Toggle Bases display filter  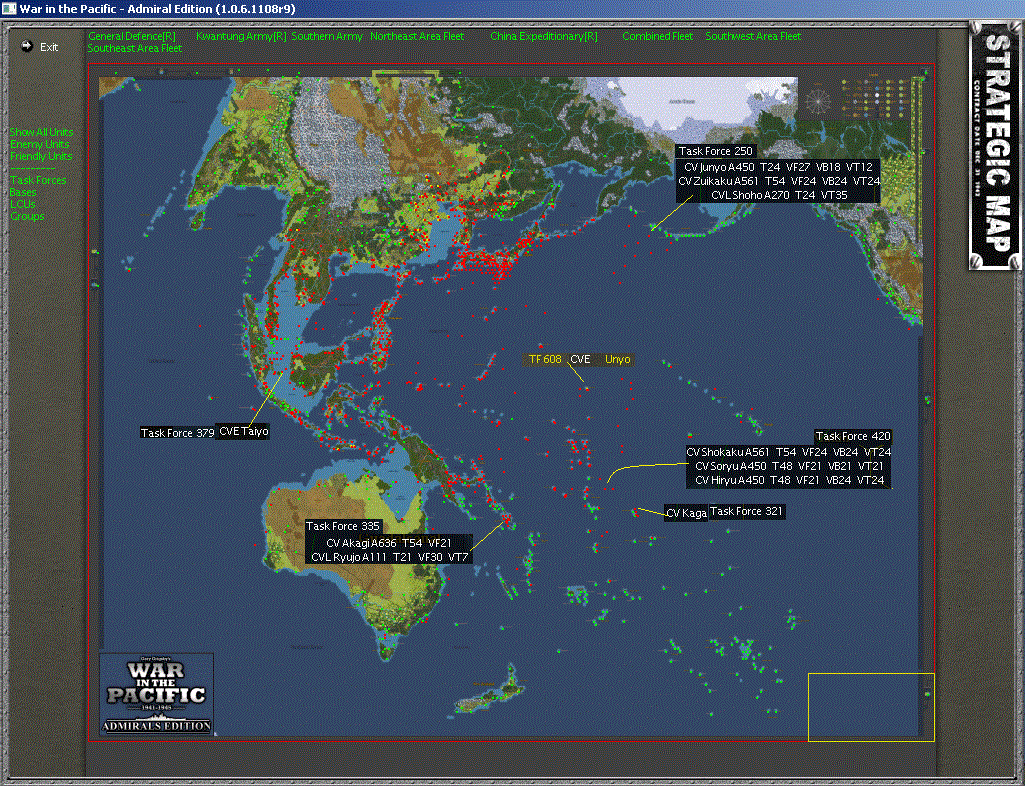(23, 192)
